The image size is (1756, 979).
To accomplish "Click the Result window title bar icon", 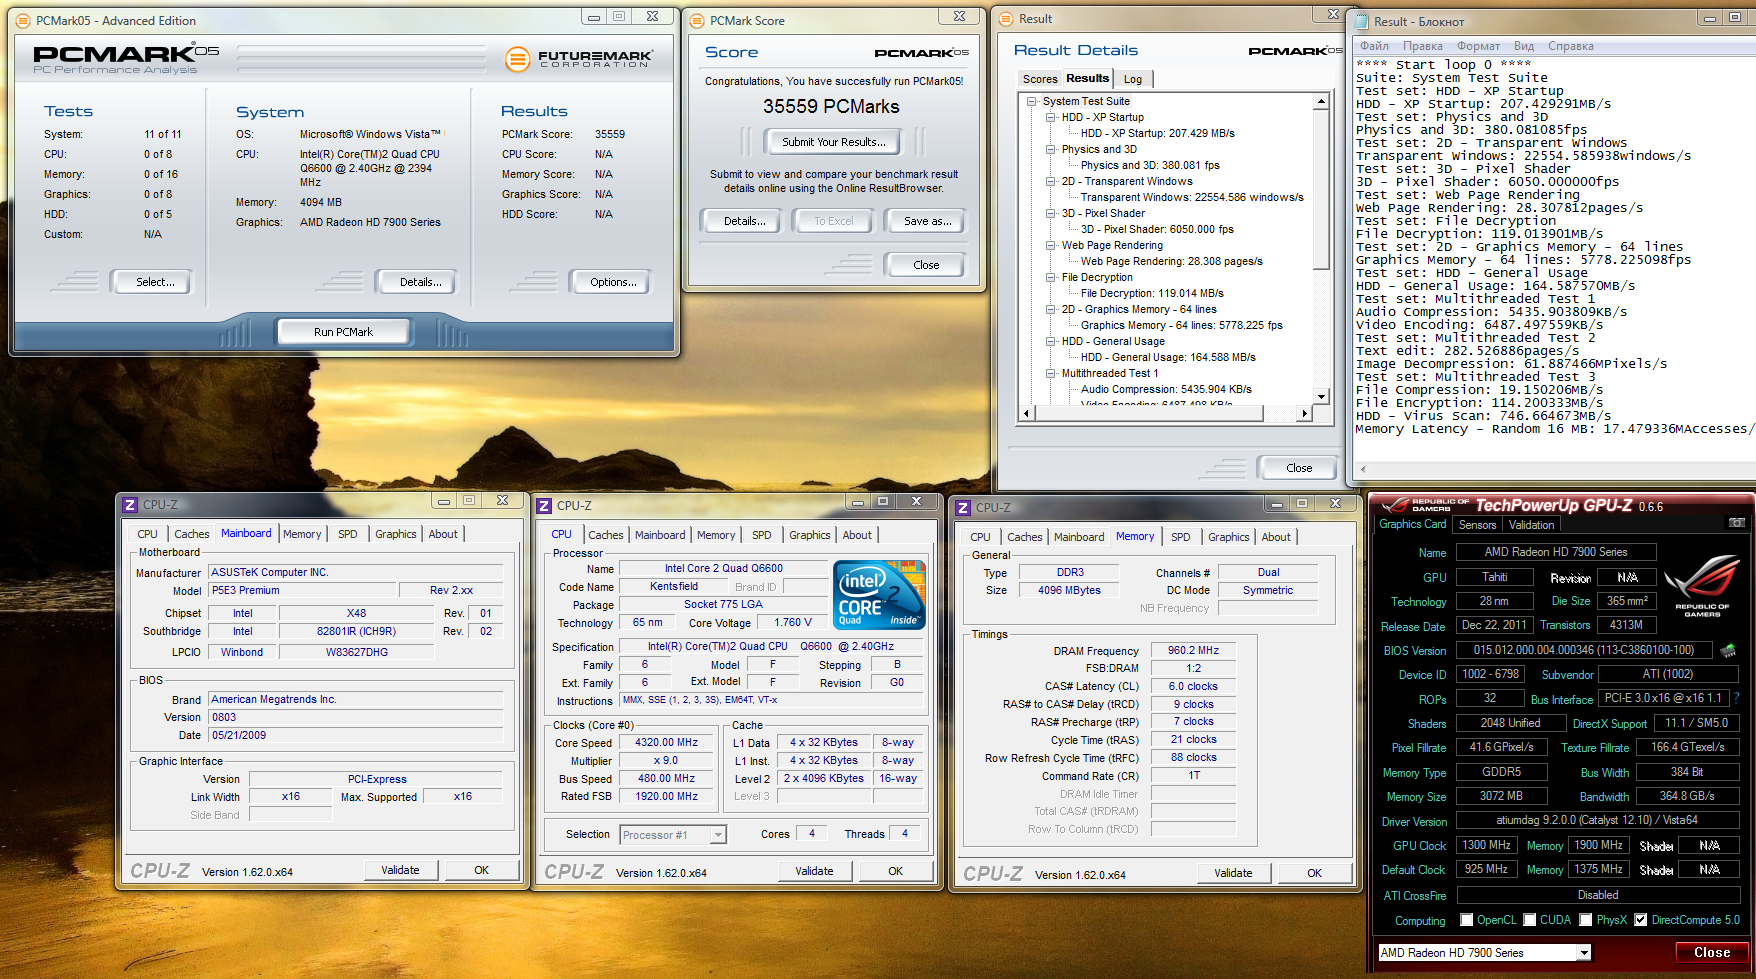I will (x=1006, y=18).
